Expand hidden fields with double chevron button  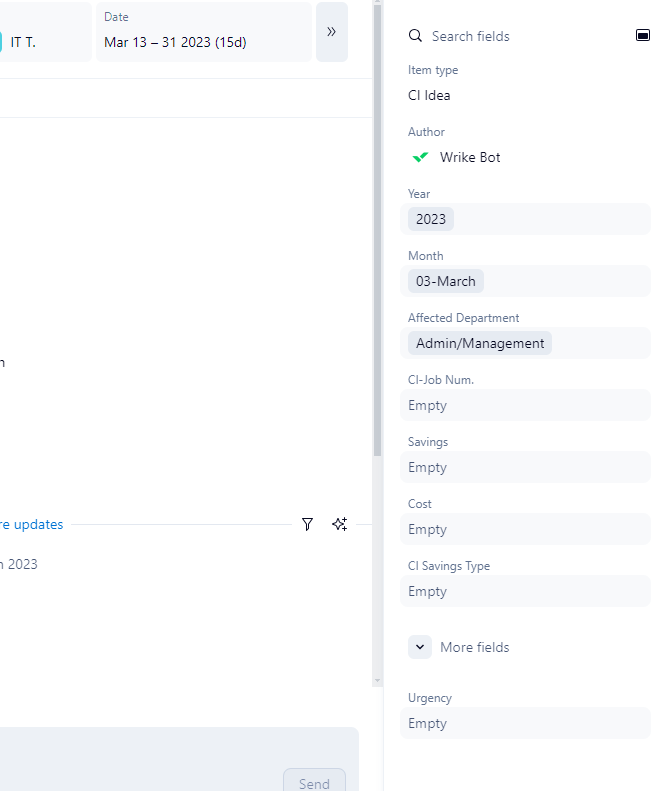[332, 32]
